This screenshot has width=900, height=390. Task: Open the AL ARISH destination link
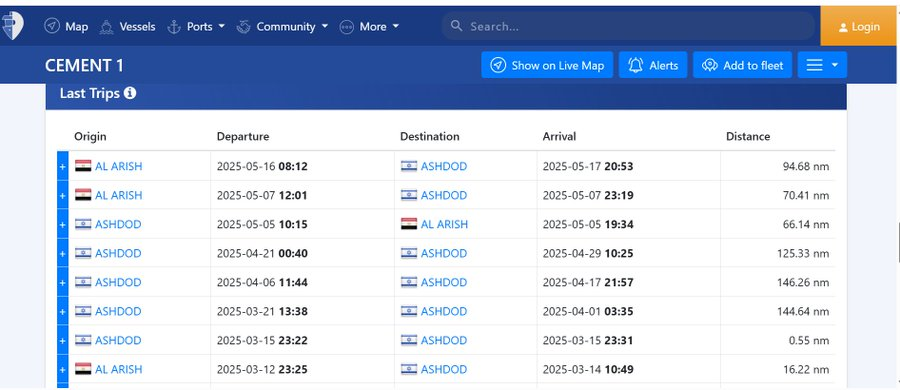(444, 224)
